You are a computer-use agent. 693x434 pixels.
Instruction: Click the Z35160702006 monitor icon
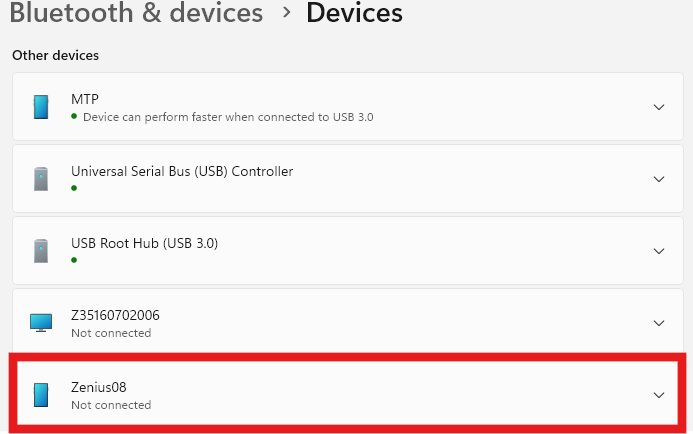pyautogui.click(x=41, y=322)
